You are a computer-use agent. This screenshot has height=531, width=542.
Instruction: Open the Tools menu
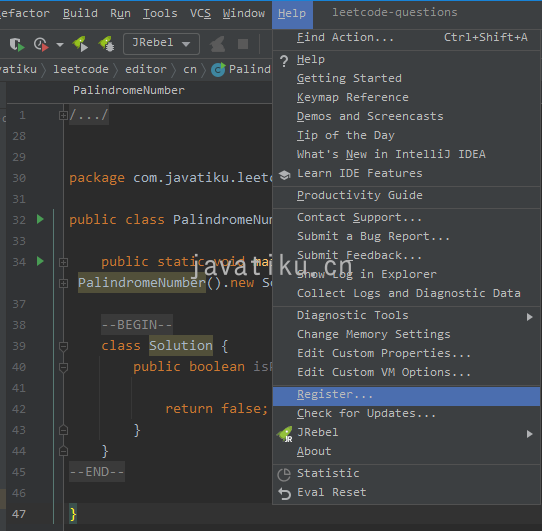160,13
